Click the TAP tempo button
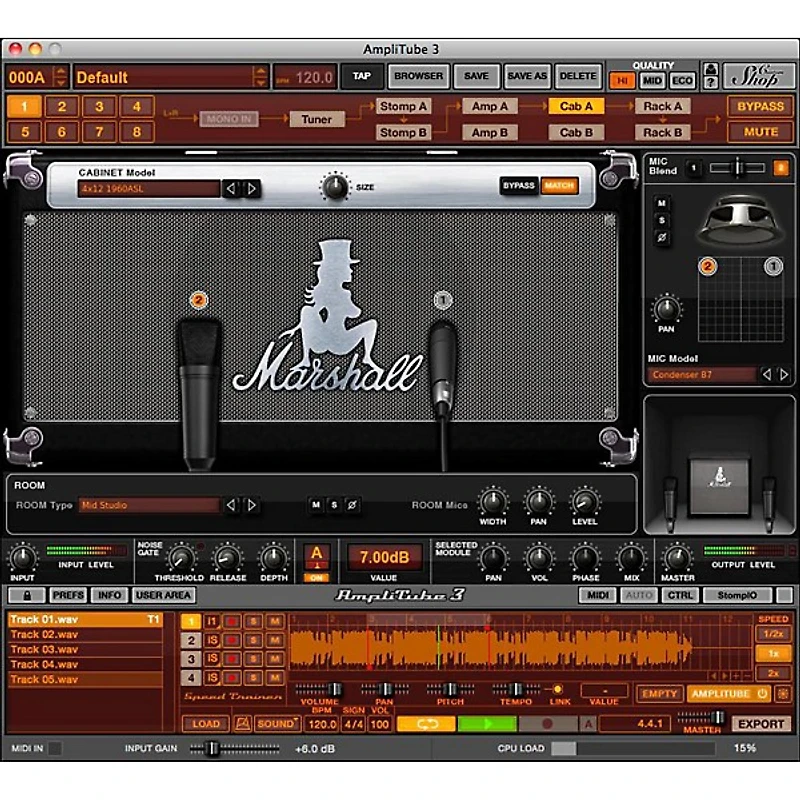 [362, 76]
